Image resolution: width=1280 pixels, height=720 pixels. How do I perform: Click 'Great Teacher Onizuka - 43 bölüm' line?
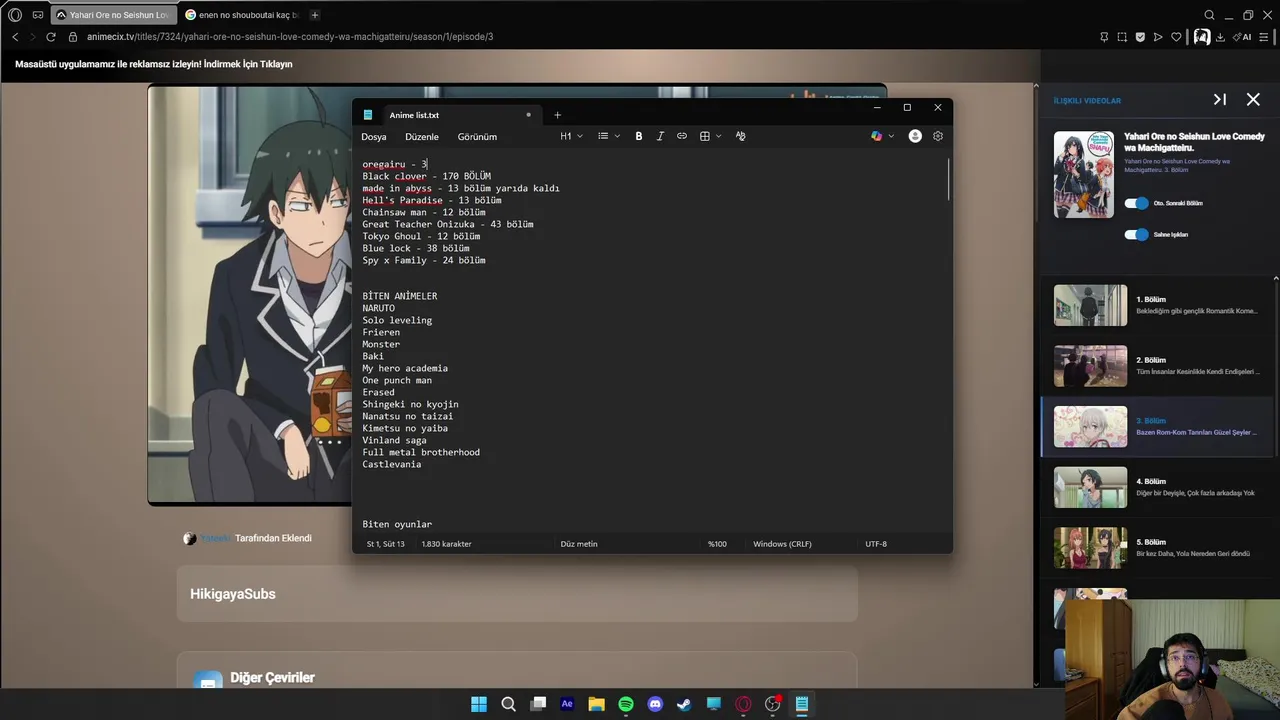click(x=448, y=224)
